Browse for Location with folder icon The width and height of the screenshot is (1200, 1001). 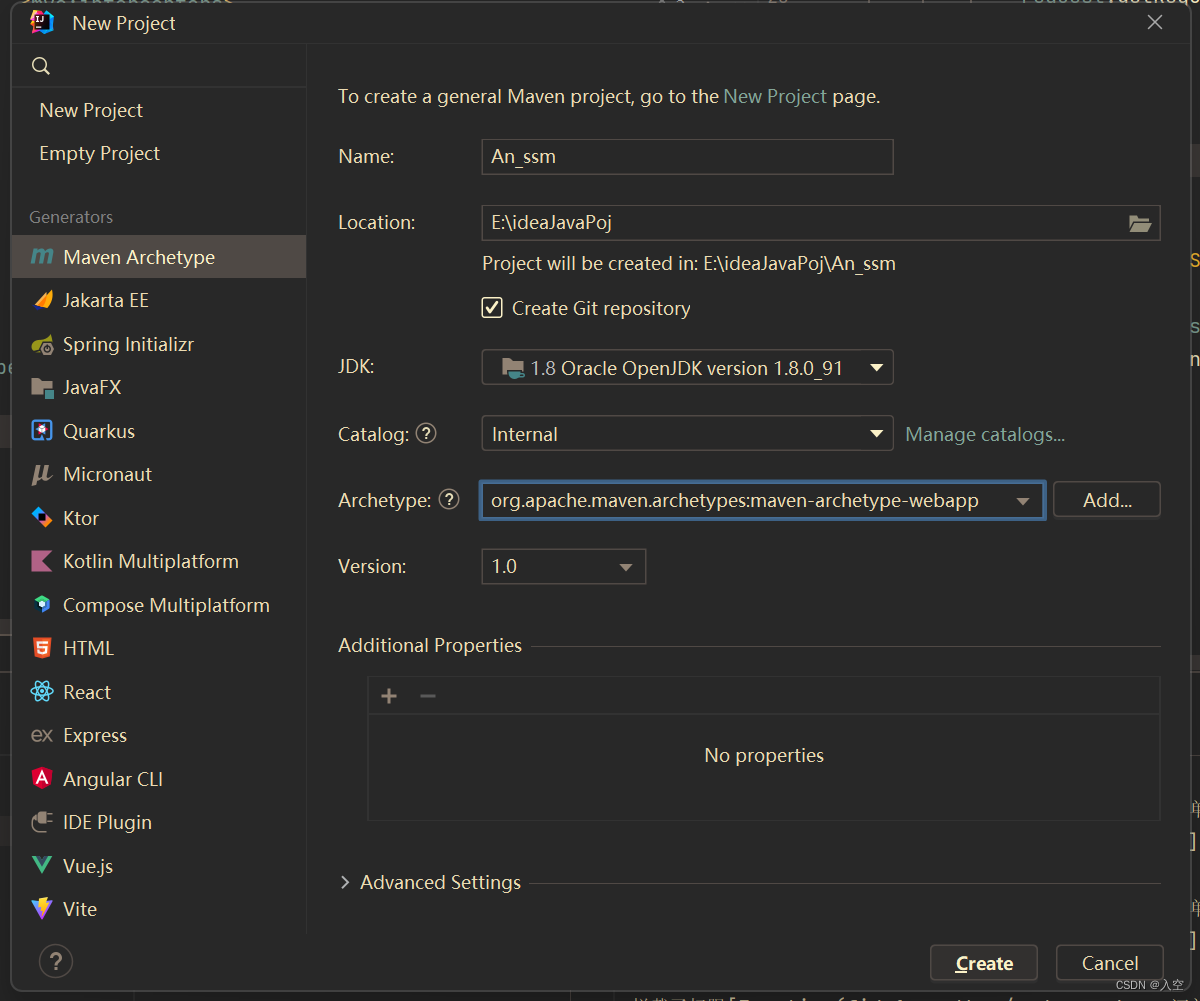[x=1140, y=223]
